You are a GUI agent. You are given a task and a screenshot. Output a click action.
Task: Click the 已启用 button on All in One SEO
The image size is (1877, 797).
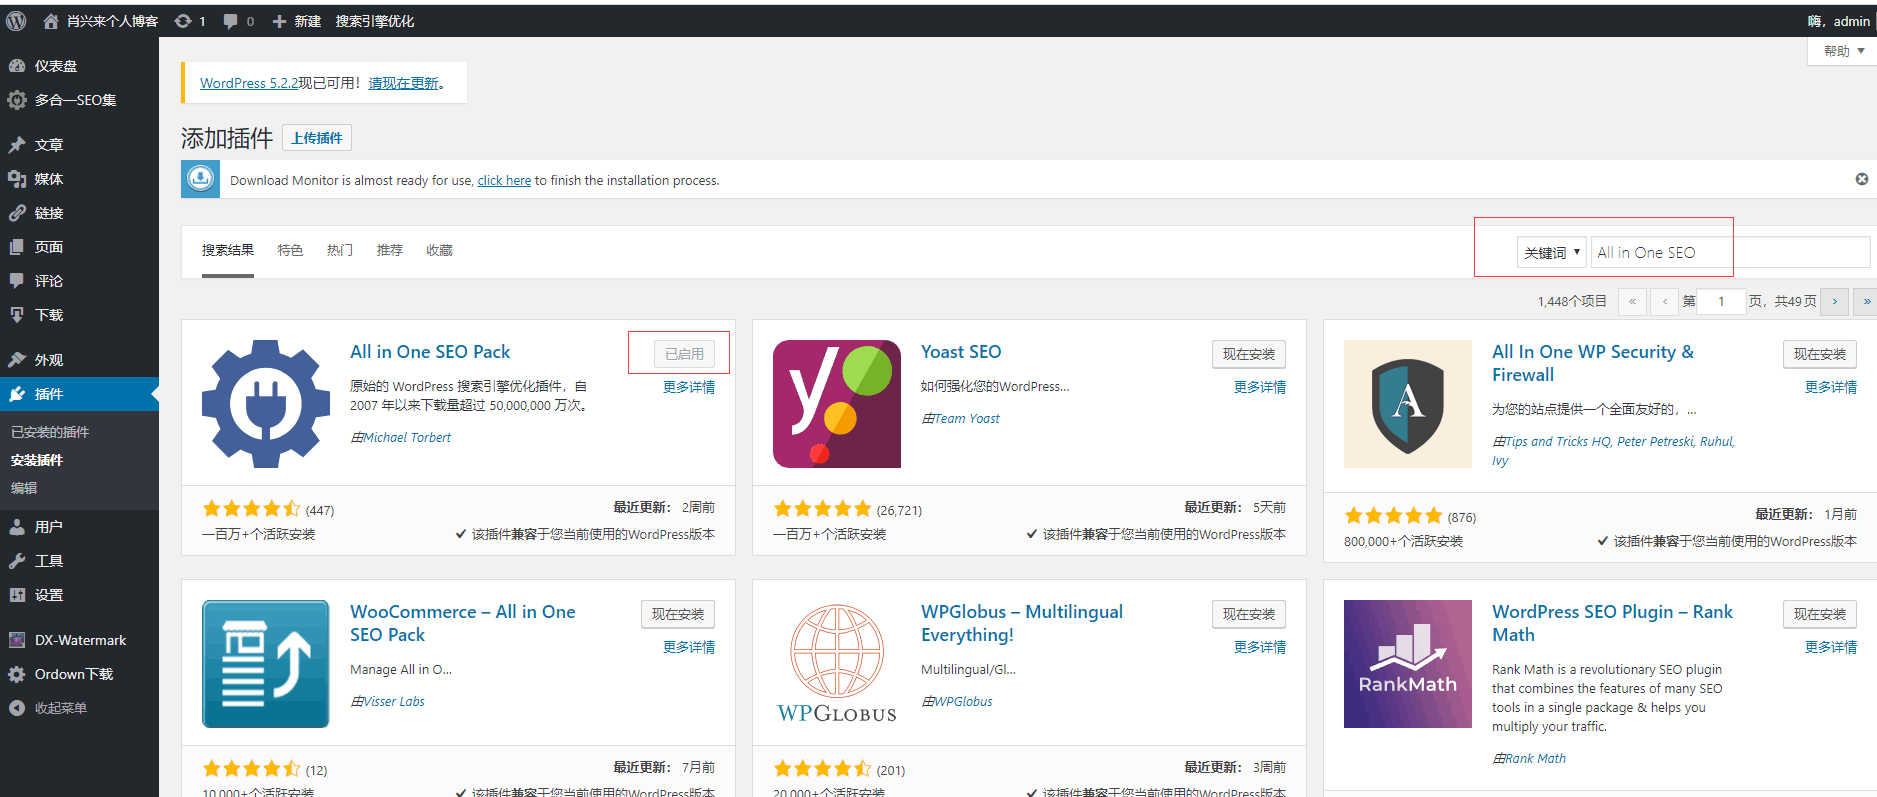tap(685, 354)
